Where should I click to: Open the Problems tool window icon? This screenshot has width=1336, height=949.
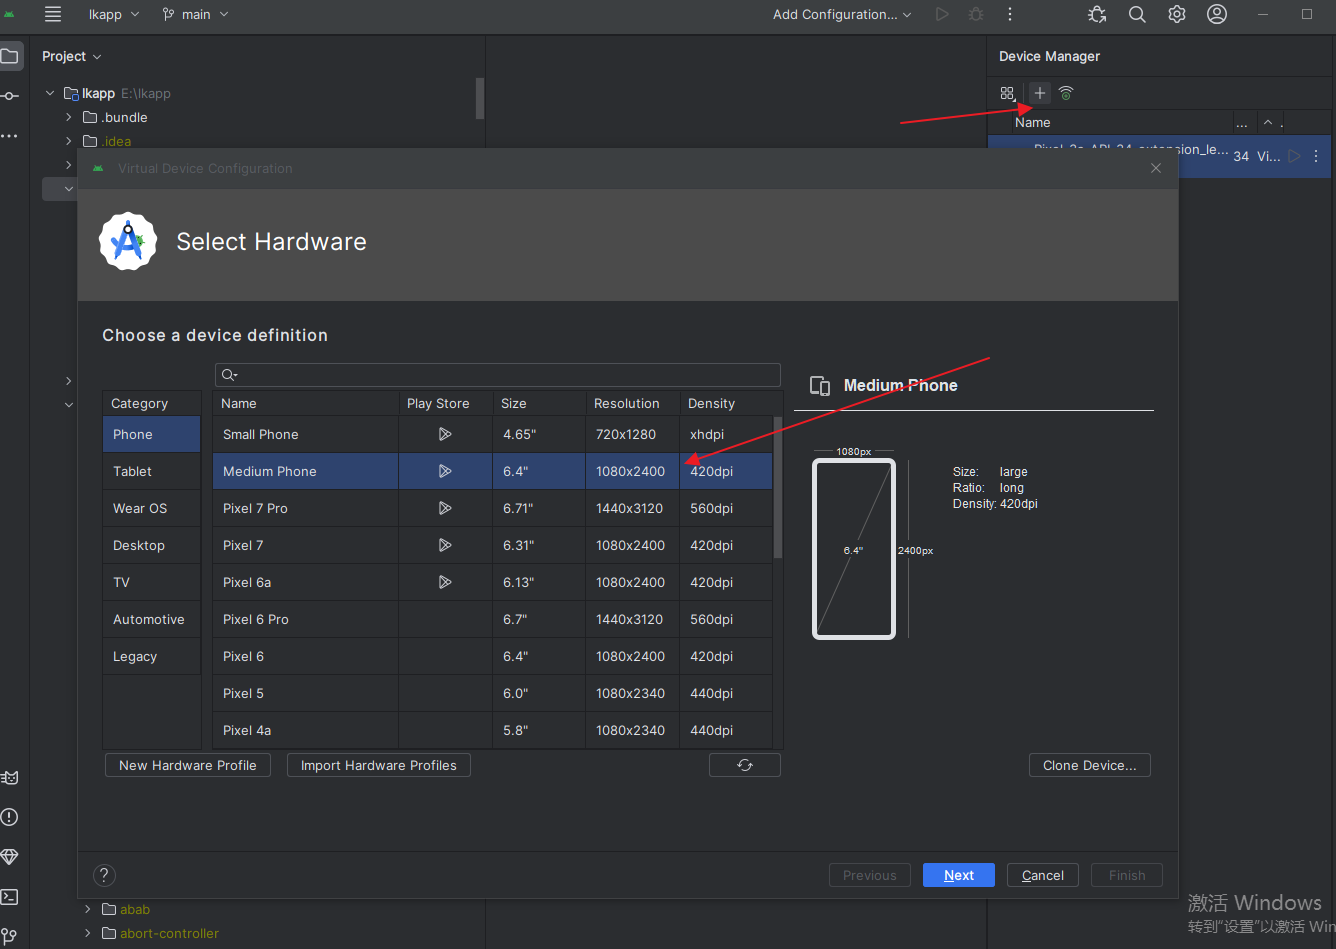[x=10, y=817]
